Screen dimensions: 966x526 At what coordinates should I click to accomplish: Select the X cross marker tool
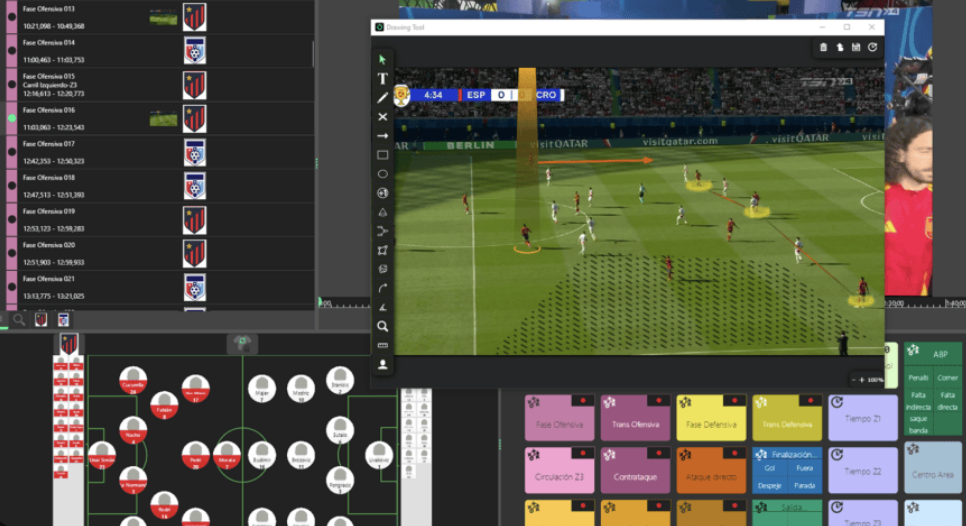point(383,117)
